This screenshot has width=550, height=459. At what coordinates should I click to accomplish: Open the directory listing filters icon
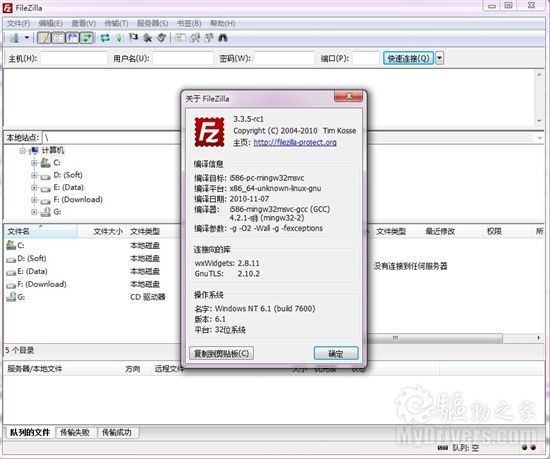click(x=180, y=38)
